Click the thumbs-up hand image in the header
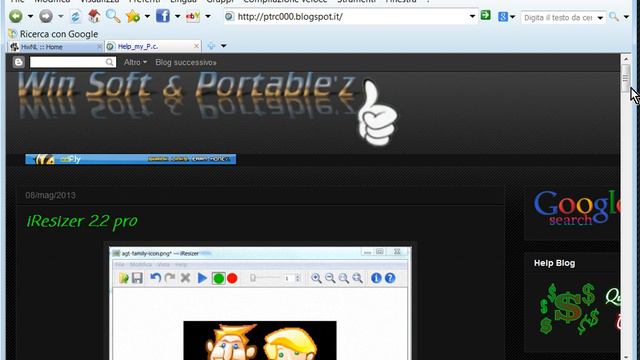Screen dimensions: 640x360 pos(378,112)
